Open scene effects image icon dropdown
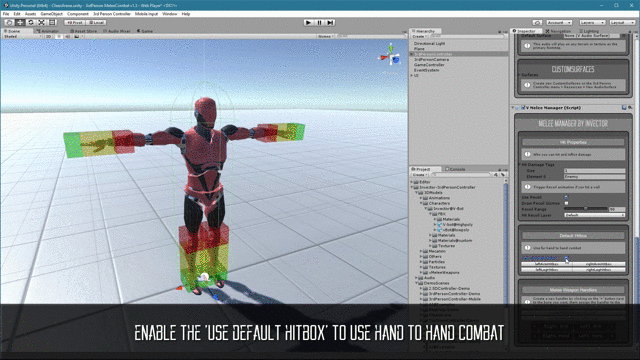640x360 pixels. (78, 36)
